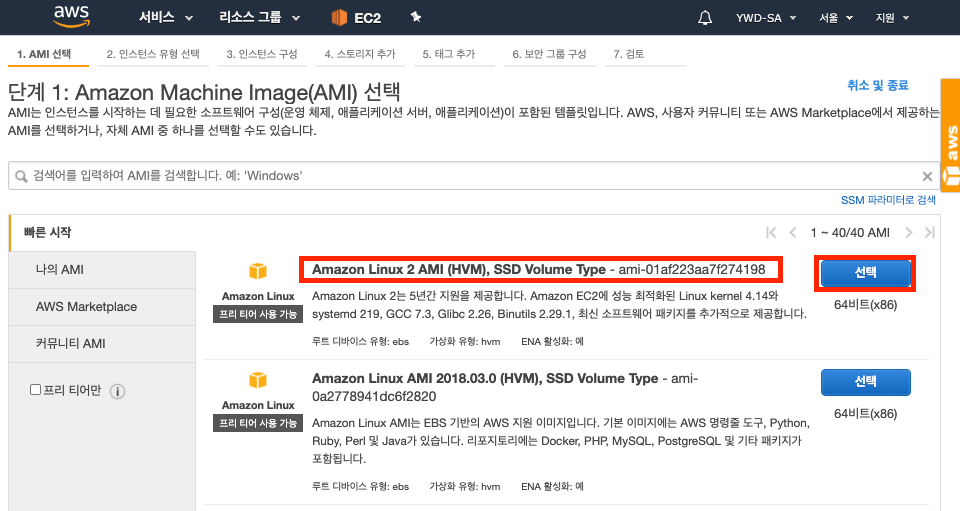960x511 pixels.
Task: Focus the AMI search input field
Action: pyautogui.click(x=474, y=176)
